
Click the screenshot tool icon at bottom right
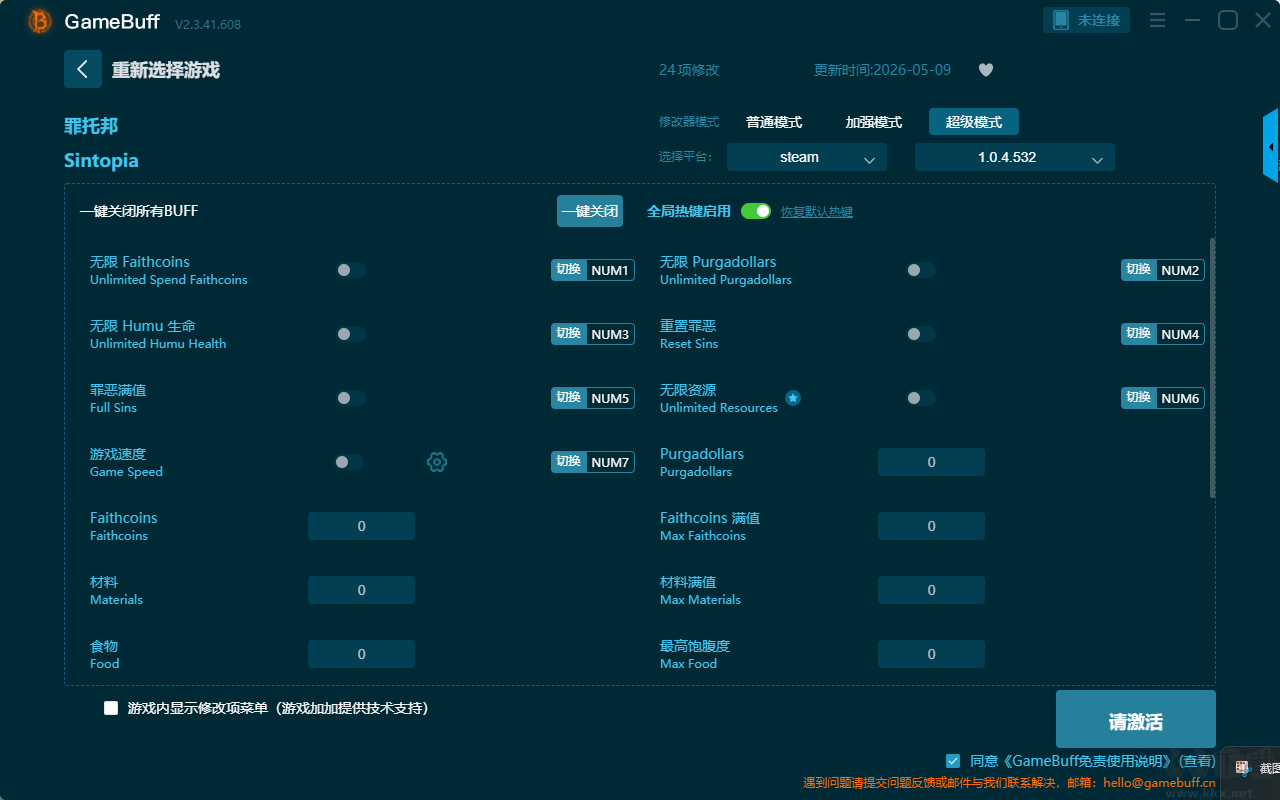1242,768
